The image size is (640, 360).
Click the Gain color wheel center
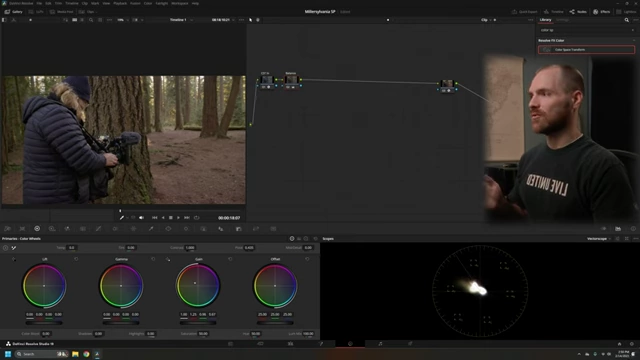pos(198,285)
